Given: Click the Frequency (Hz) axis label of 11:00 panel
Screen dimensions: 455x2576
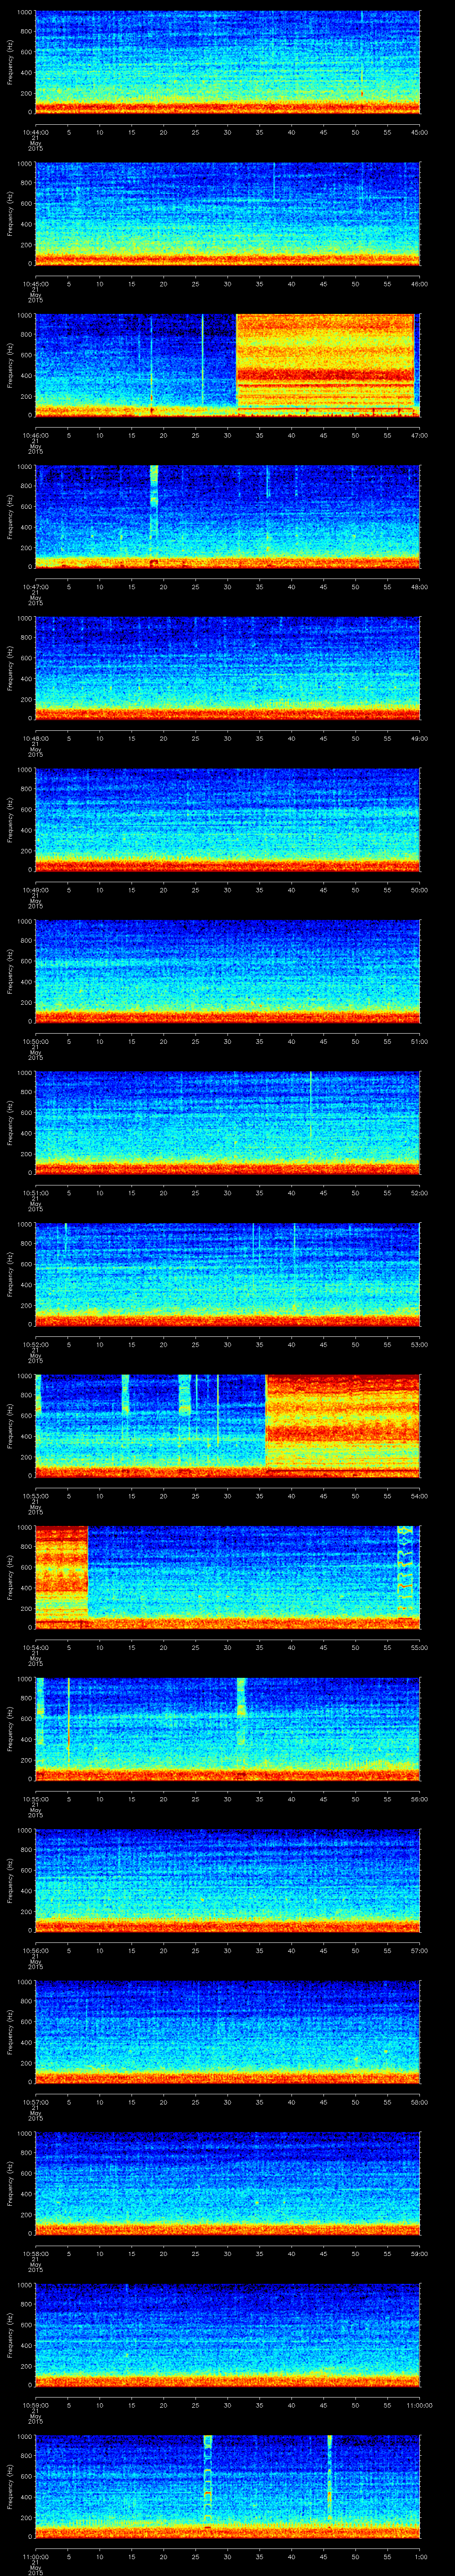Looking at the screenshot, I should point(10,2485).
